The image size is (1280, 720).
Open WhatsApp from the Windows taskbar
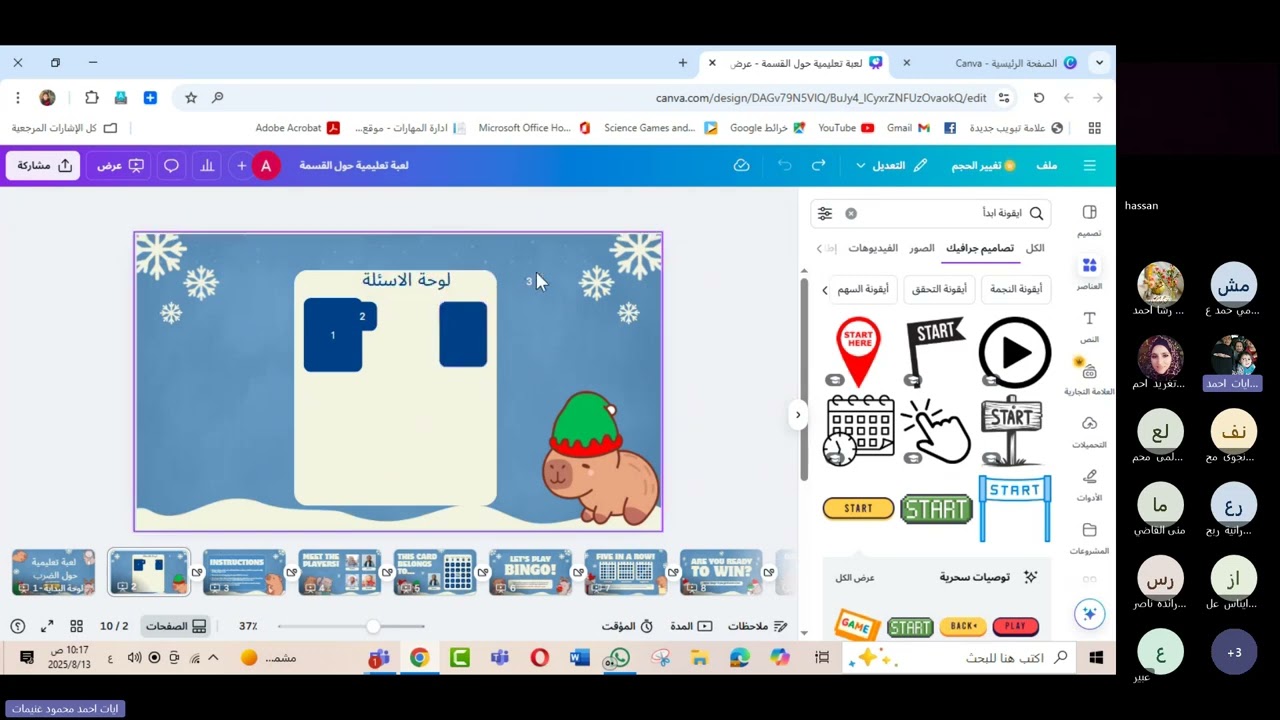[x=619, y=657]
